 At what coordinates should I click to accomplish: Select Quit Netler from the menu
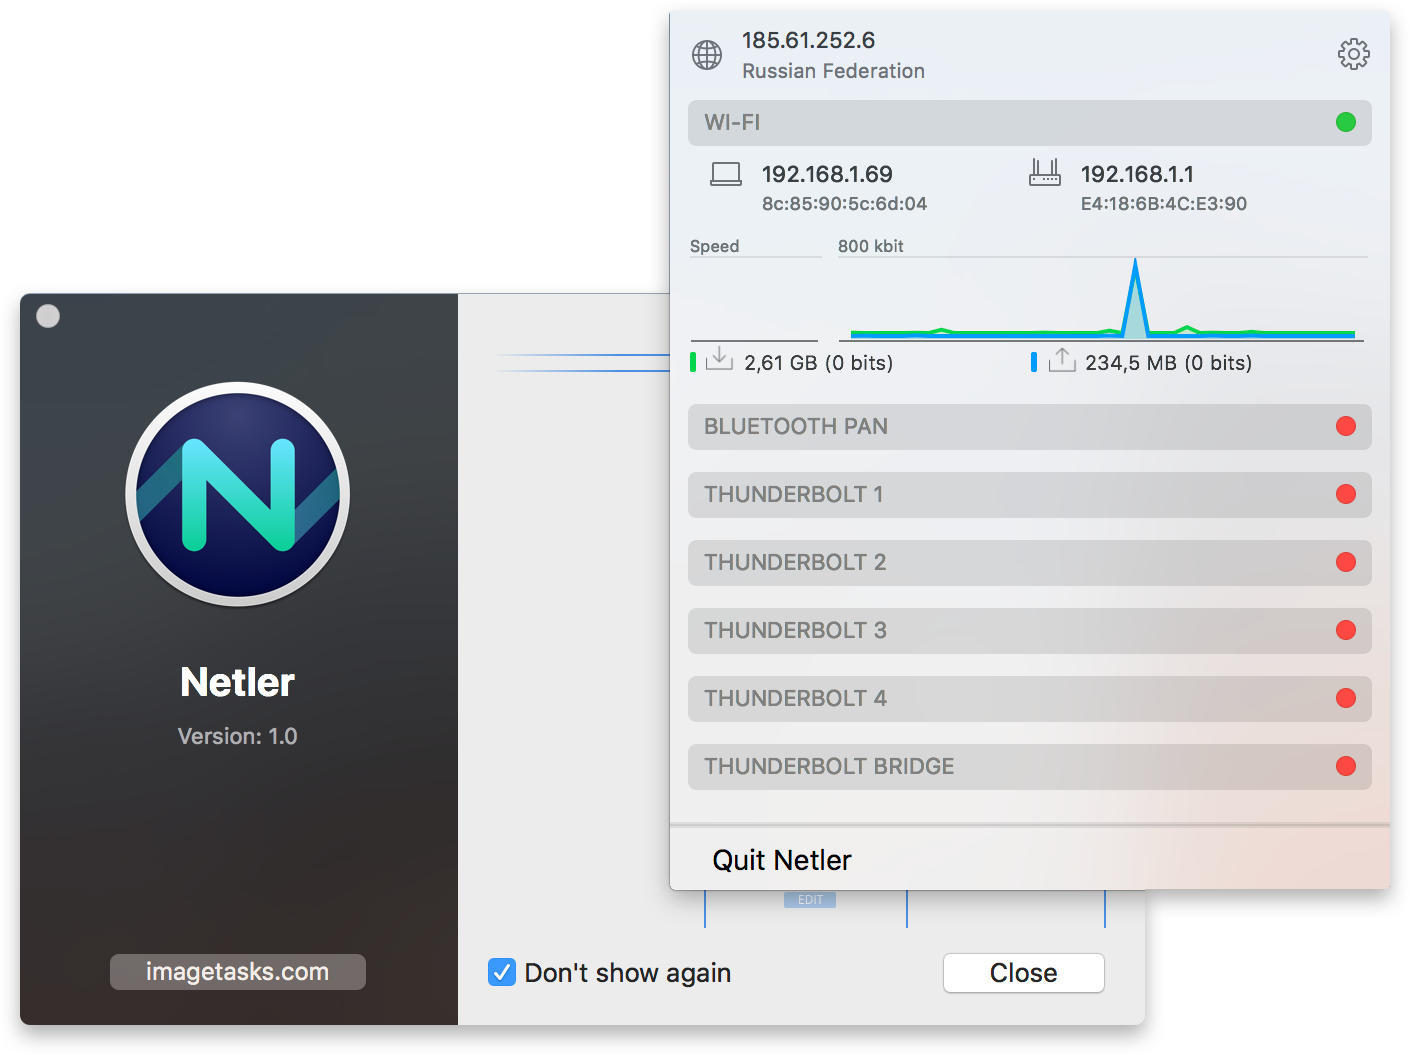click(782, 860)
